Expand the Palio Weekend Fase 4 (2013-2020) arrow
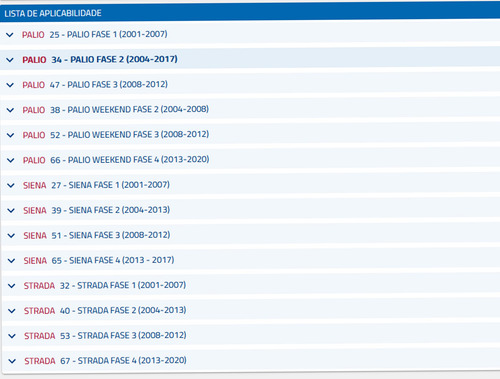This screenshot has height=379, width=500. click(11, 160)
